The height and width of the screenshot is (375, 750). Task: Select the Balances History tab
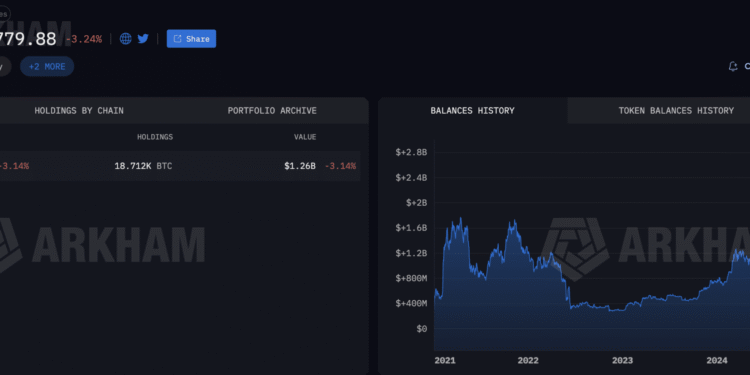pos(472,110)
